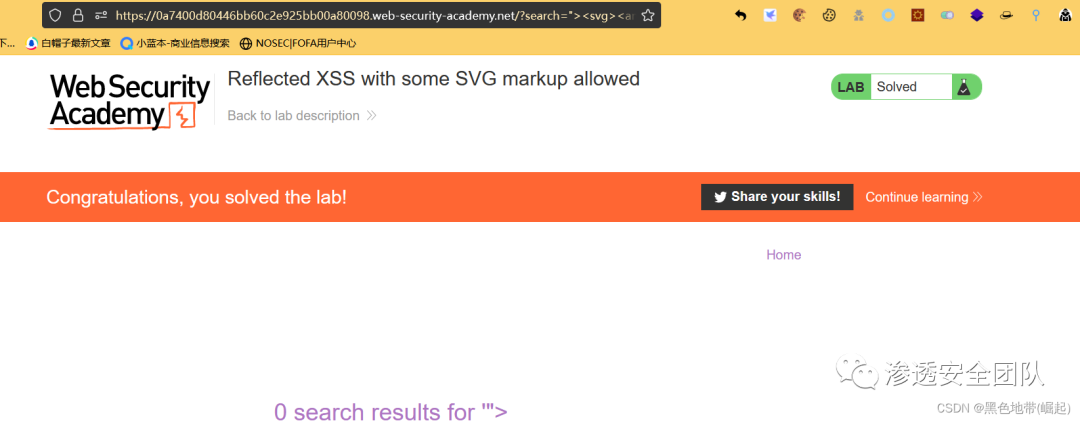
Task: Open the 白帽子最新文章 bookmark
Action: point(68,43)
